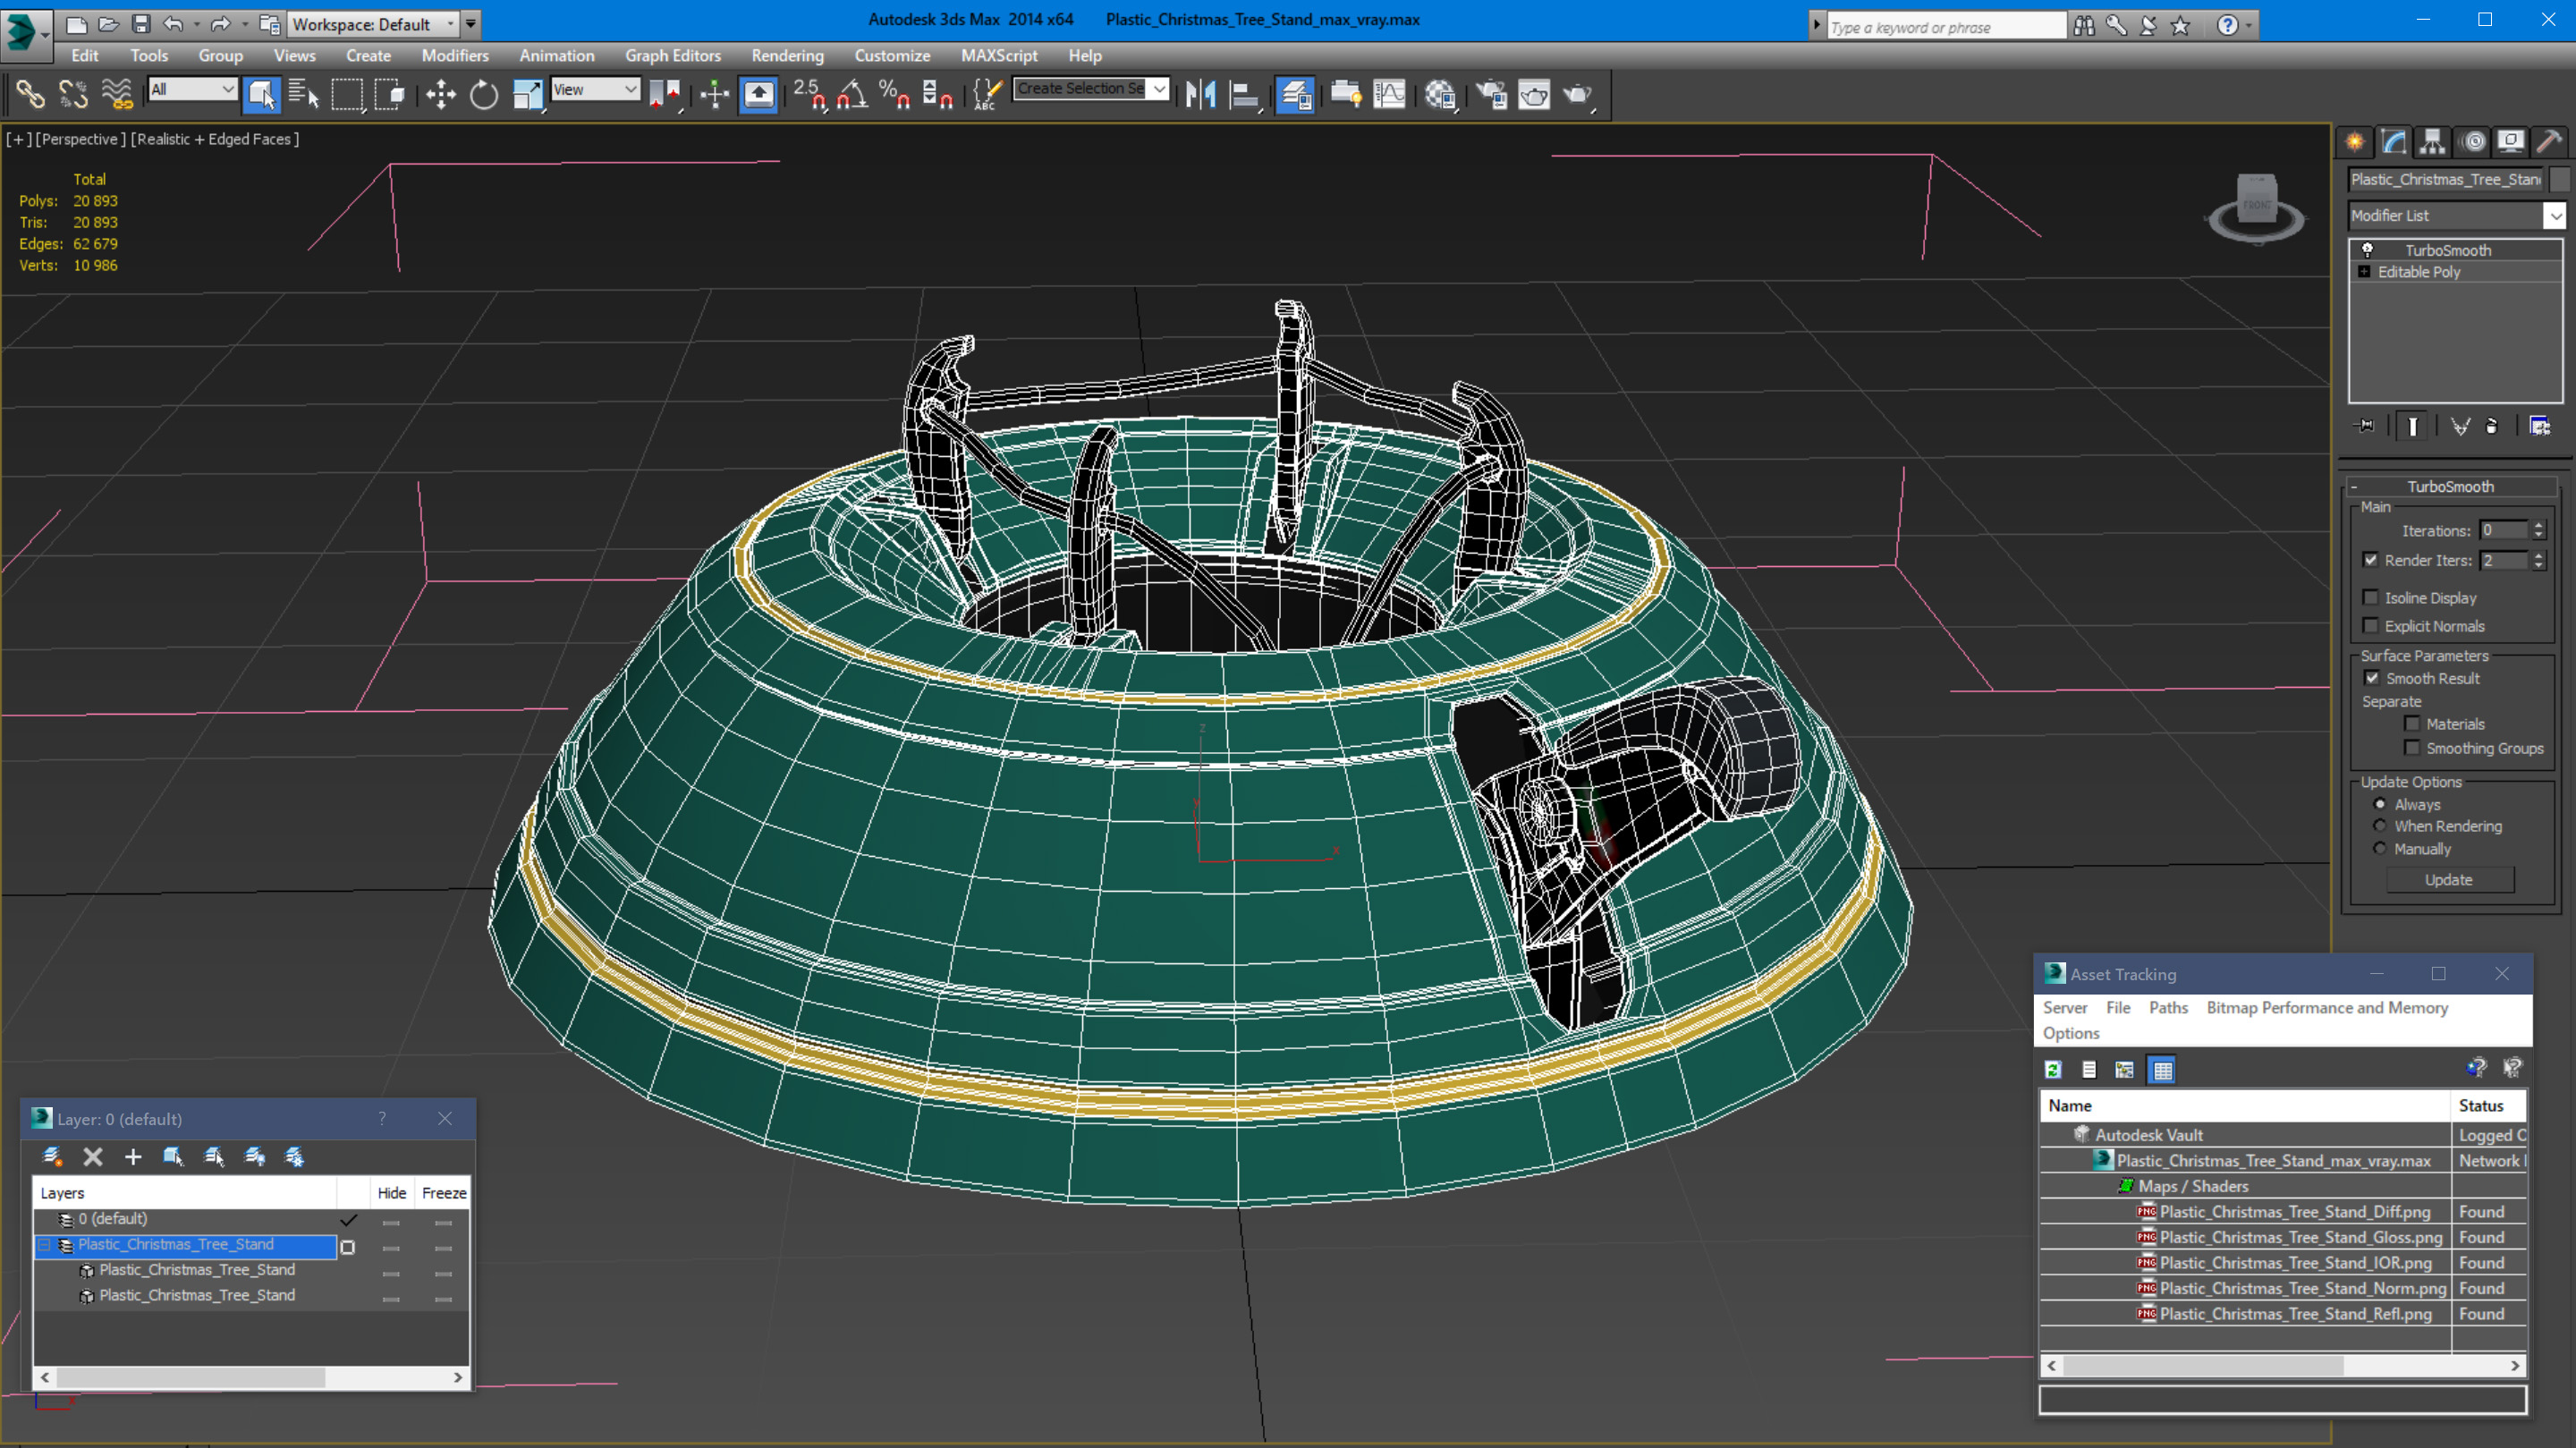
Task: Click Delete layer X icon
Action: (93, 1157)
